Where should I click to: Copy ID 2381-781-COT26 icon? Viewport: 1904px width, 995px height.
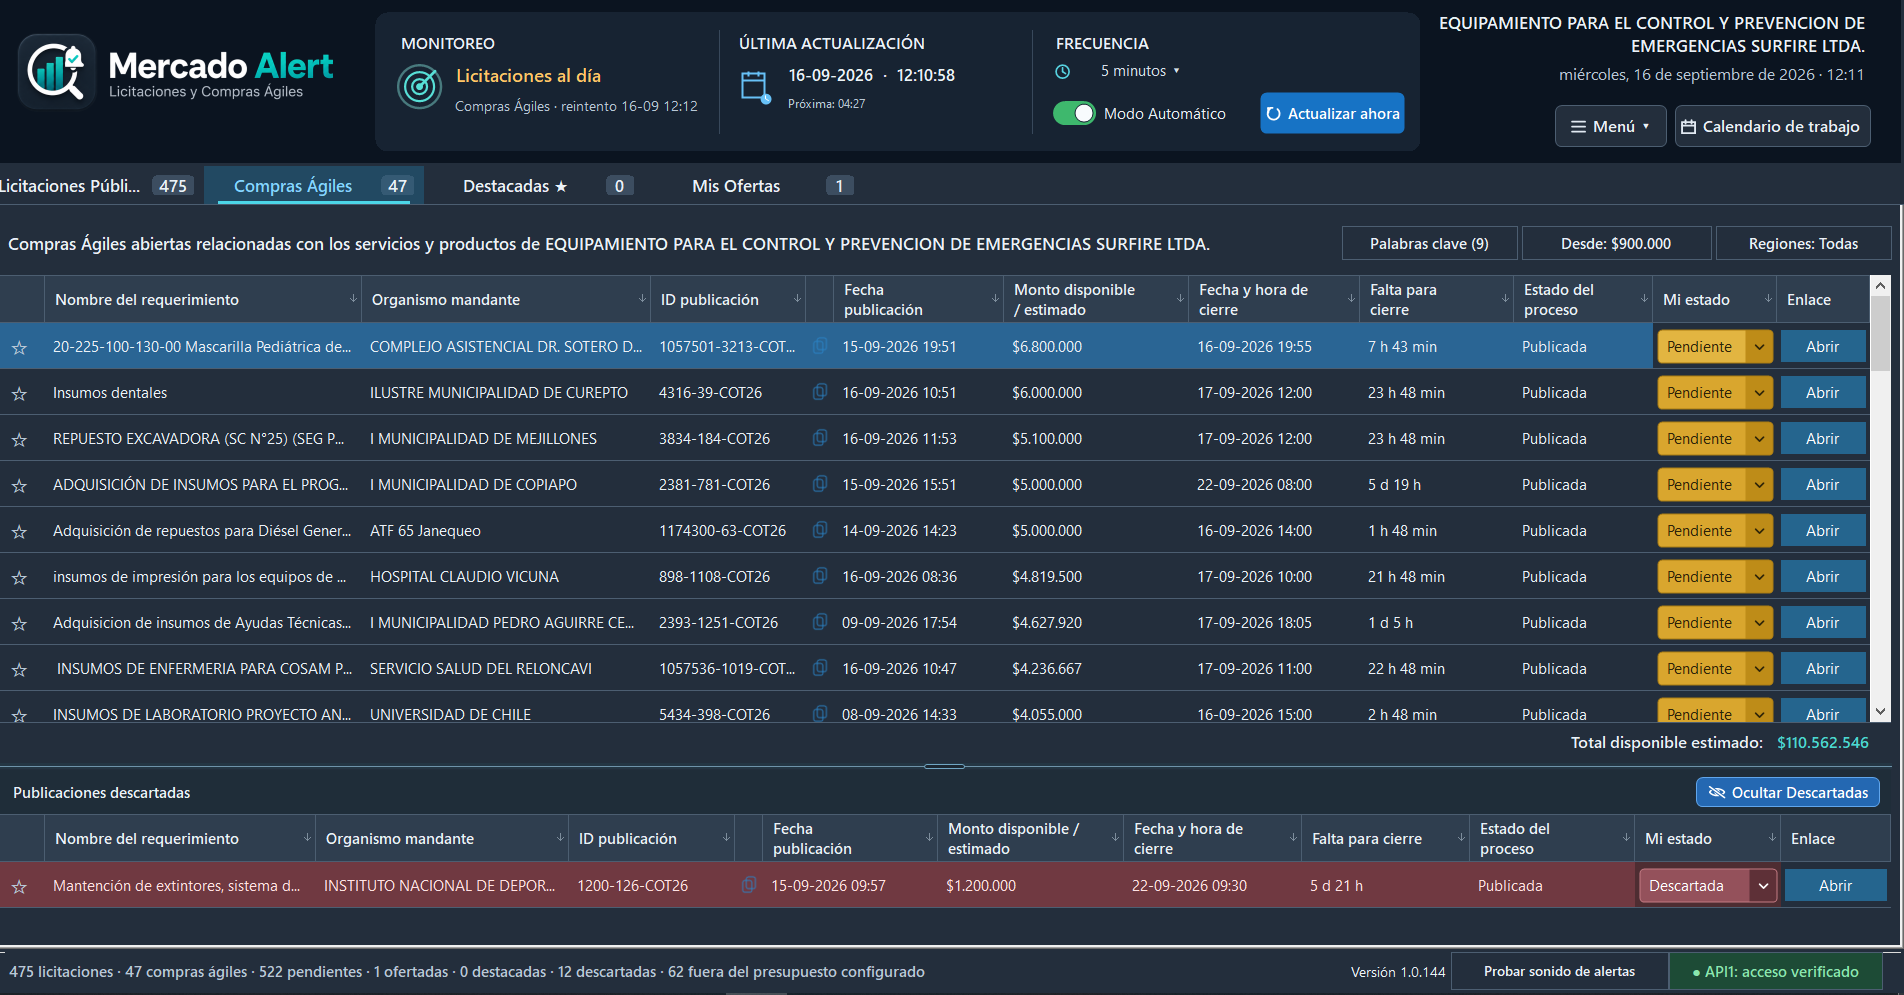pyautogui.click(x=820, y=484)
